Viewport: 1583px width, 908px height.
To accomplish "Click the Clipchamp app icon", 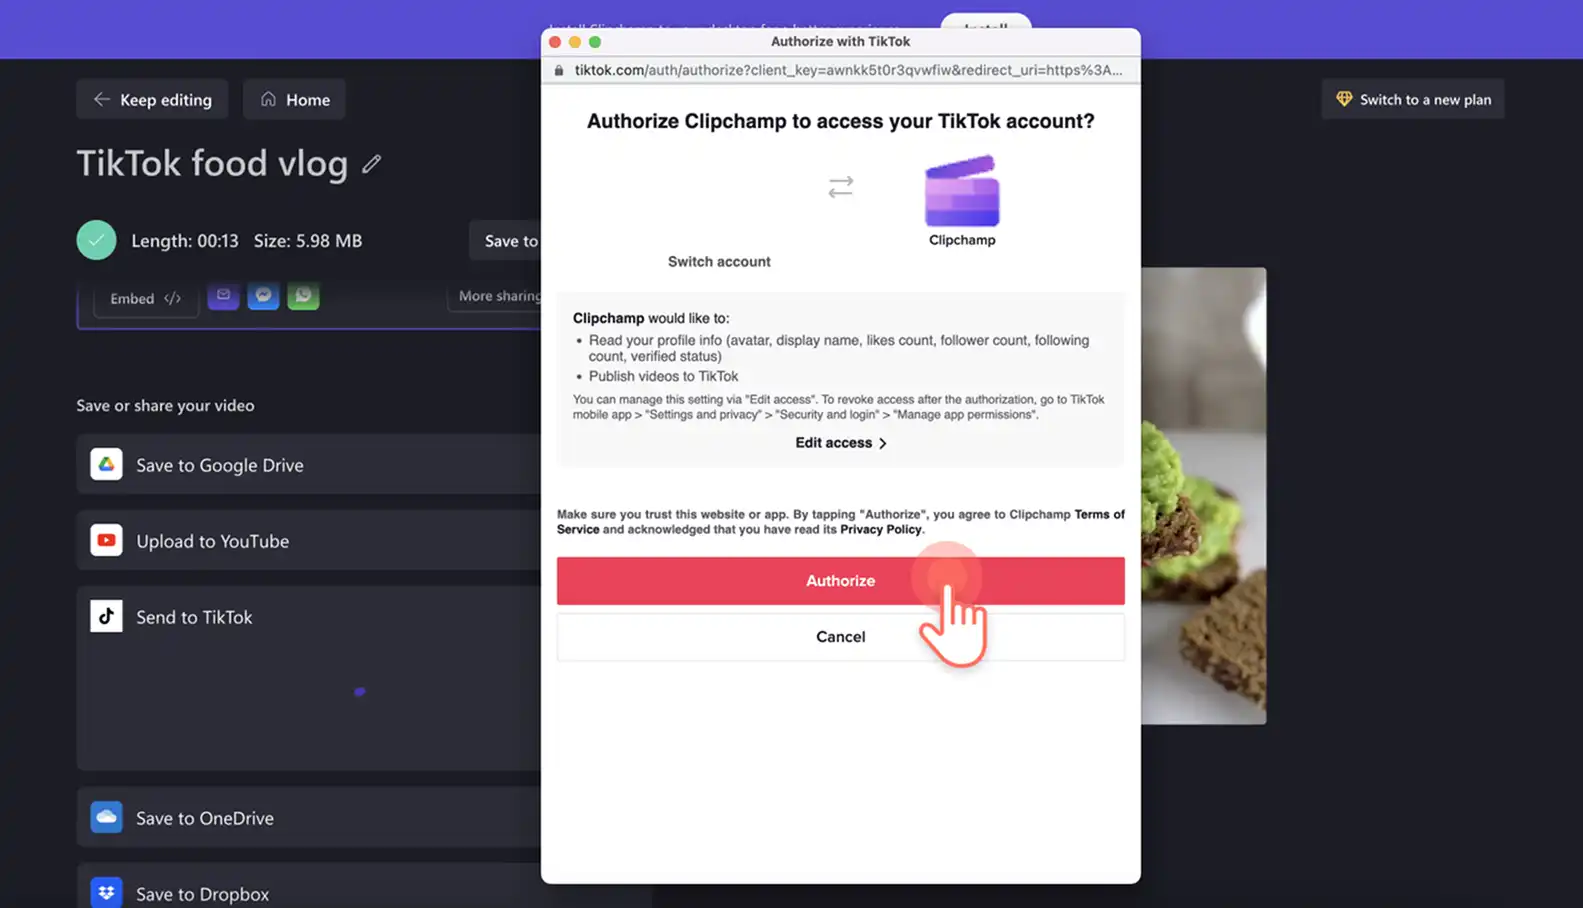I will [962, 191].
